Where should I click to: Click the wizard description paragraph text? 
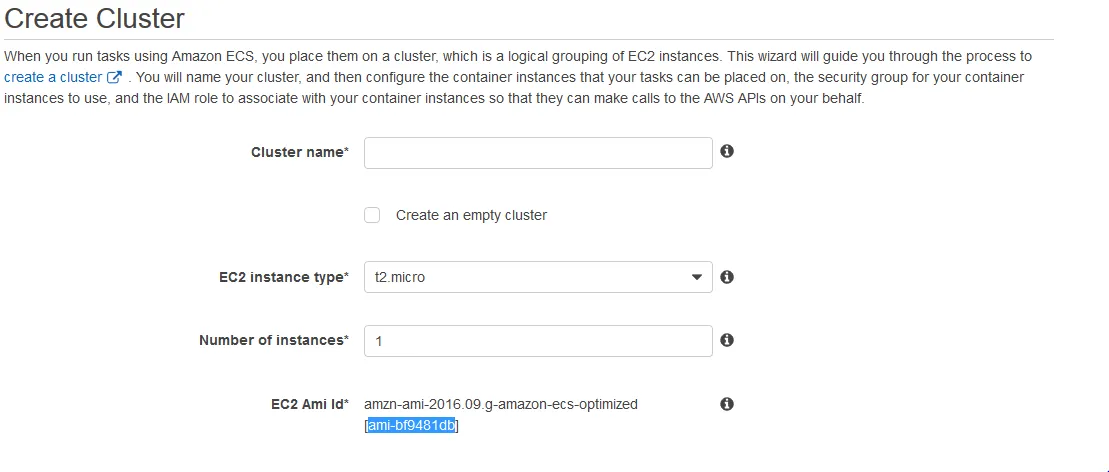point(518,77)
